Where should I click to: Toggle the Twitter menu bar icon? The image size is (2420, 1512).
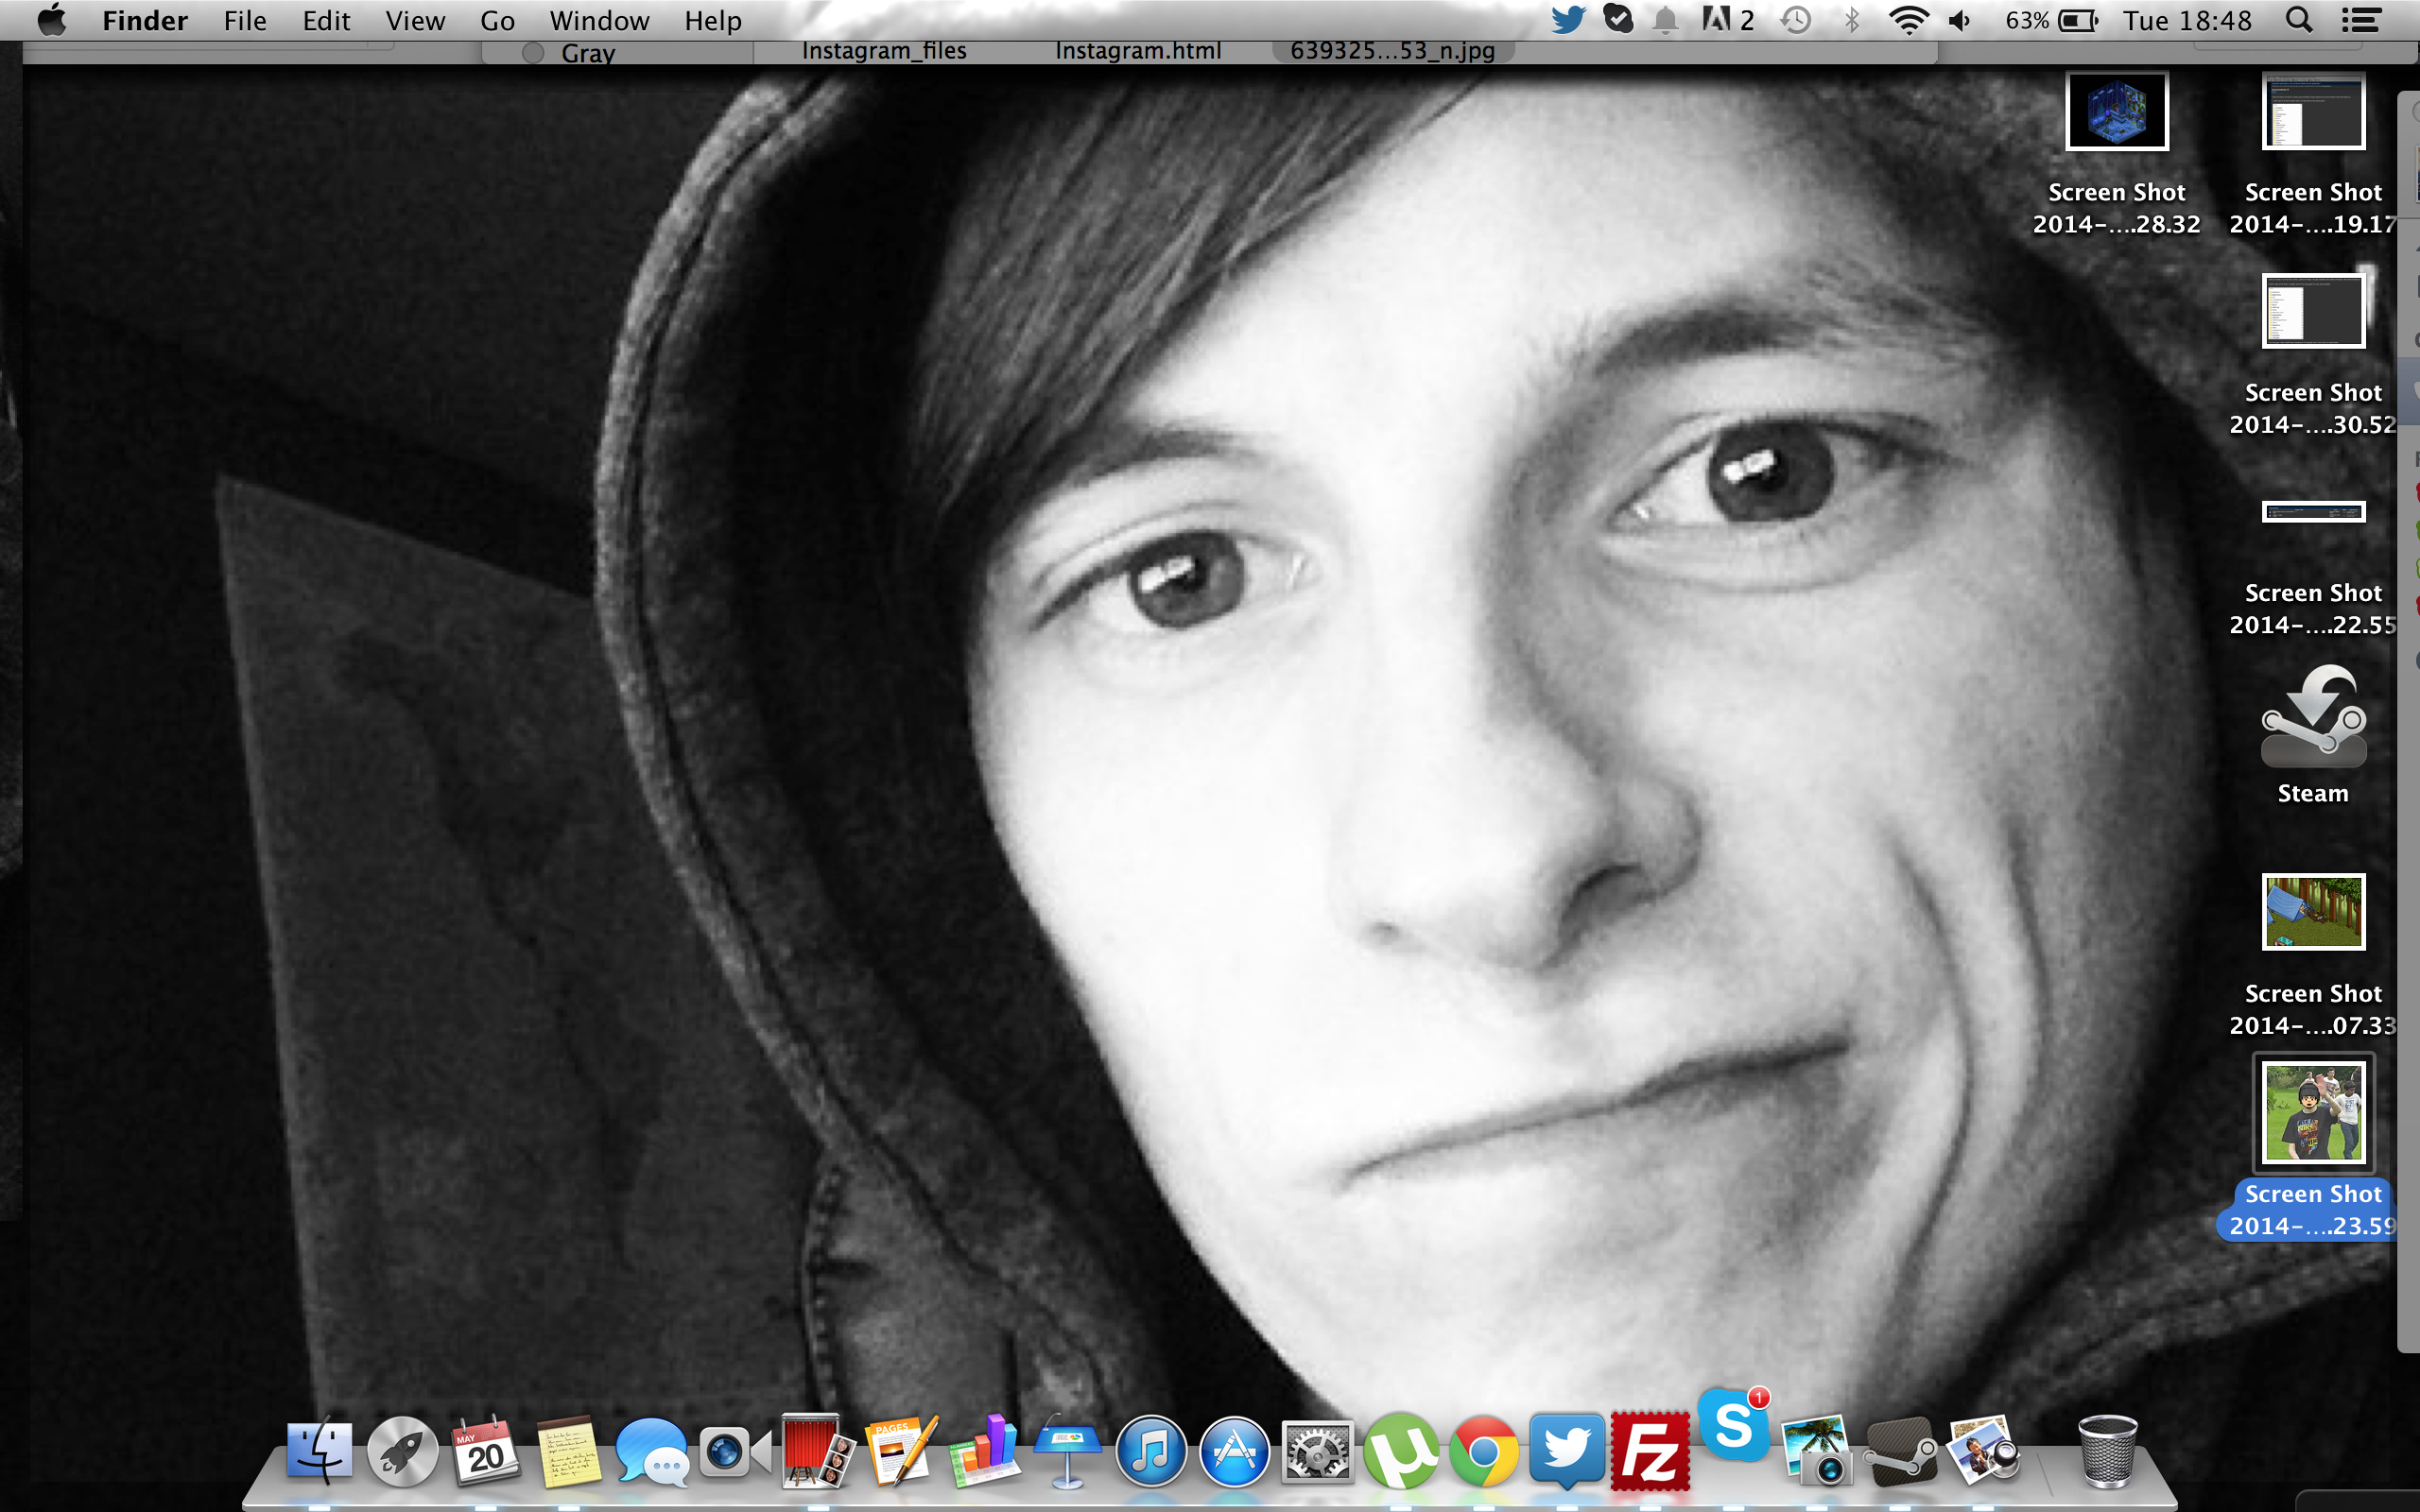point(1570,20)
